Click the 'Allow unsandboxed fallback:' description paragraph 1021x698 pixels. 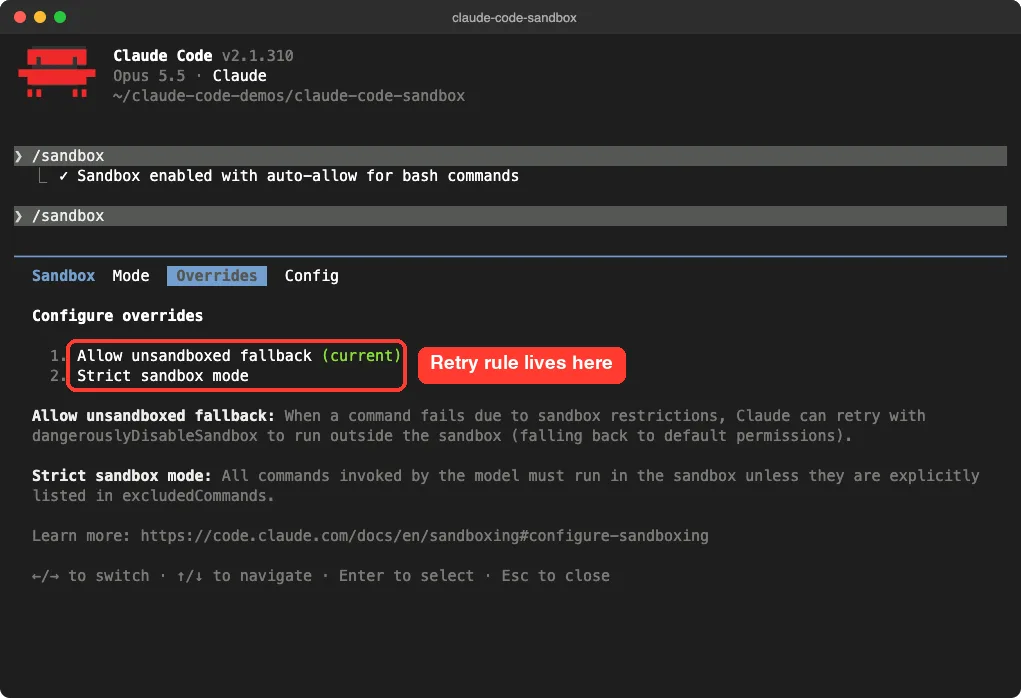[x=479, y=426]
